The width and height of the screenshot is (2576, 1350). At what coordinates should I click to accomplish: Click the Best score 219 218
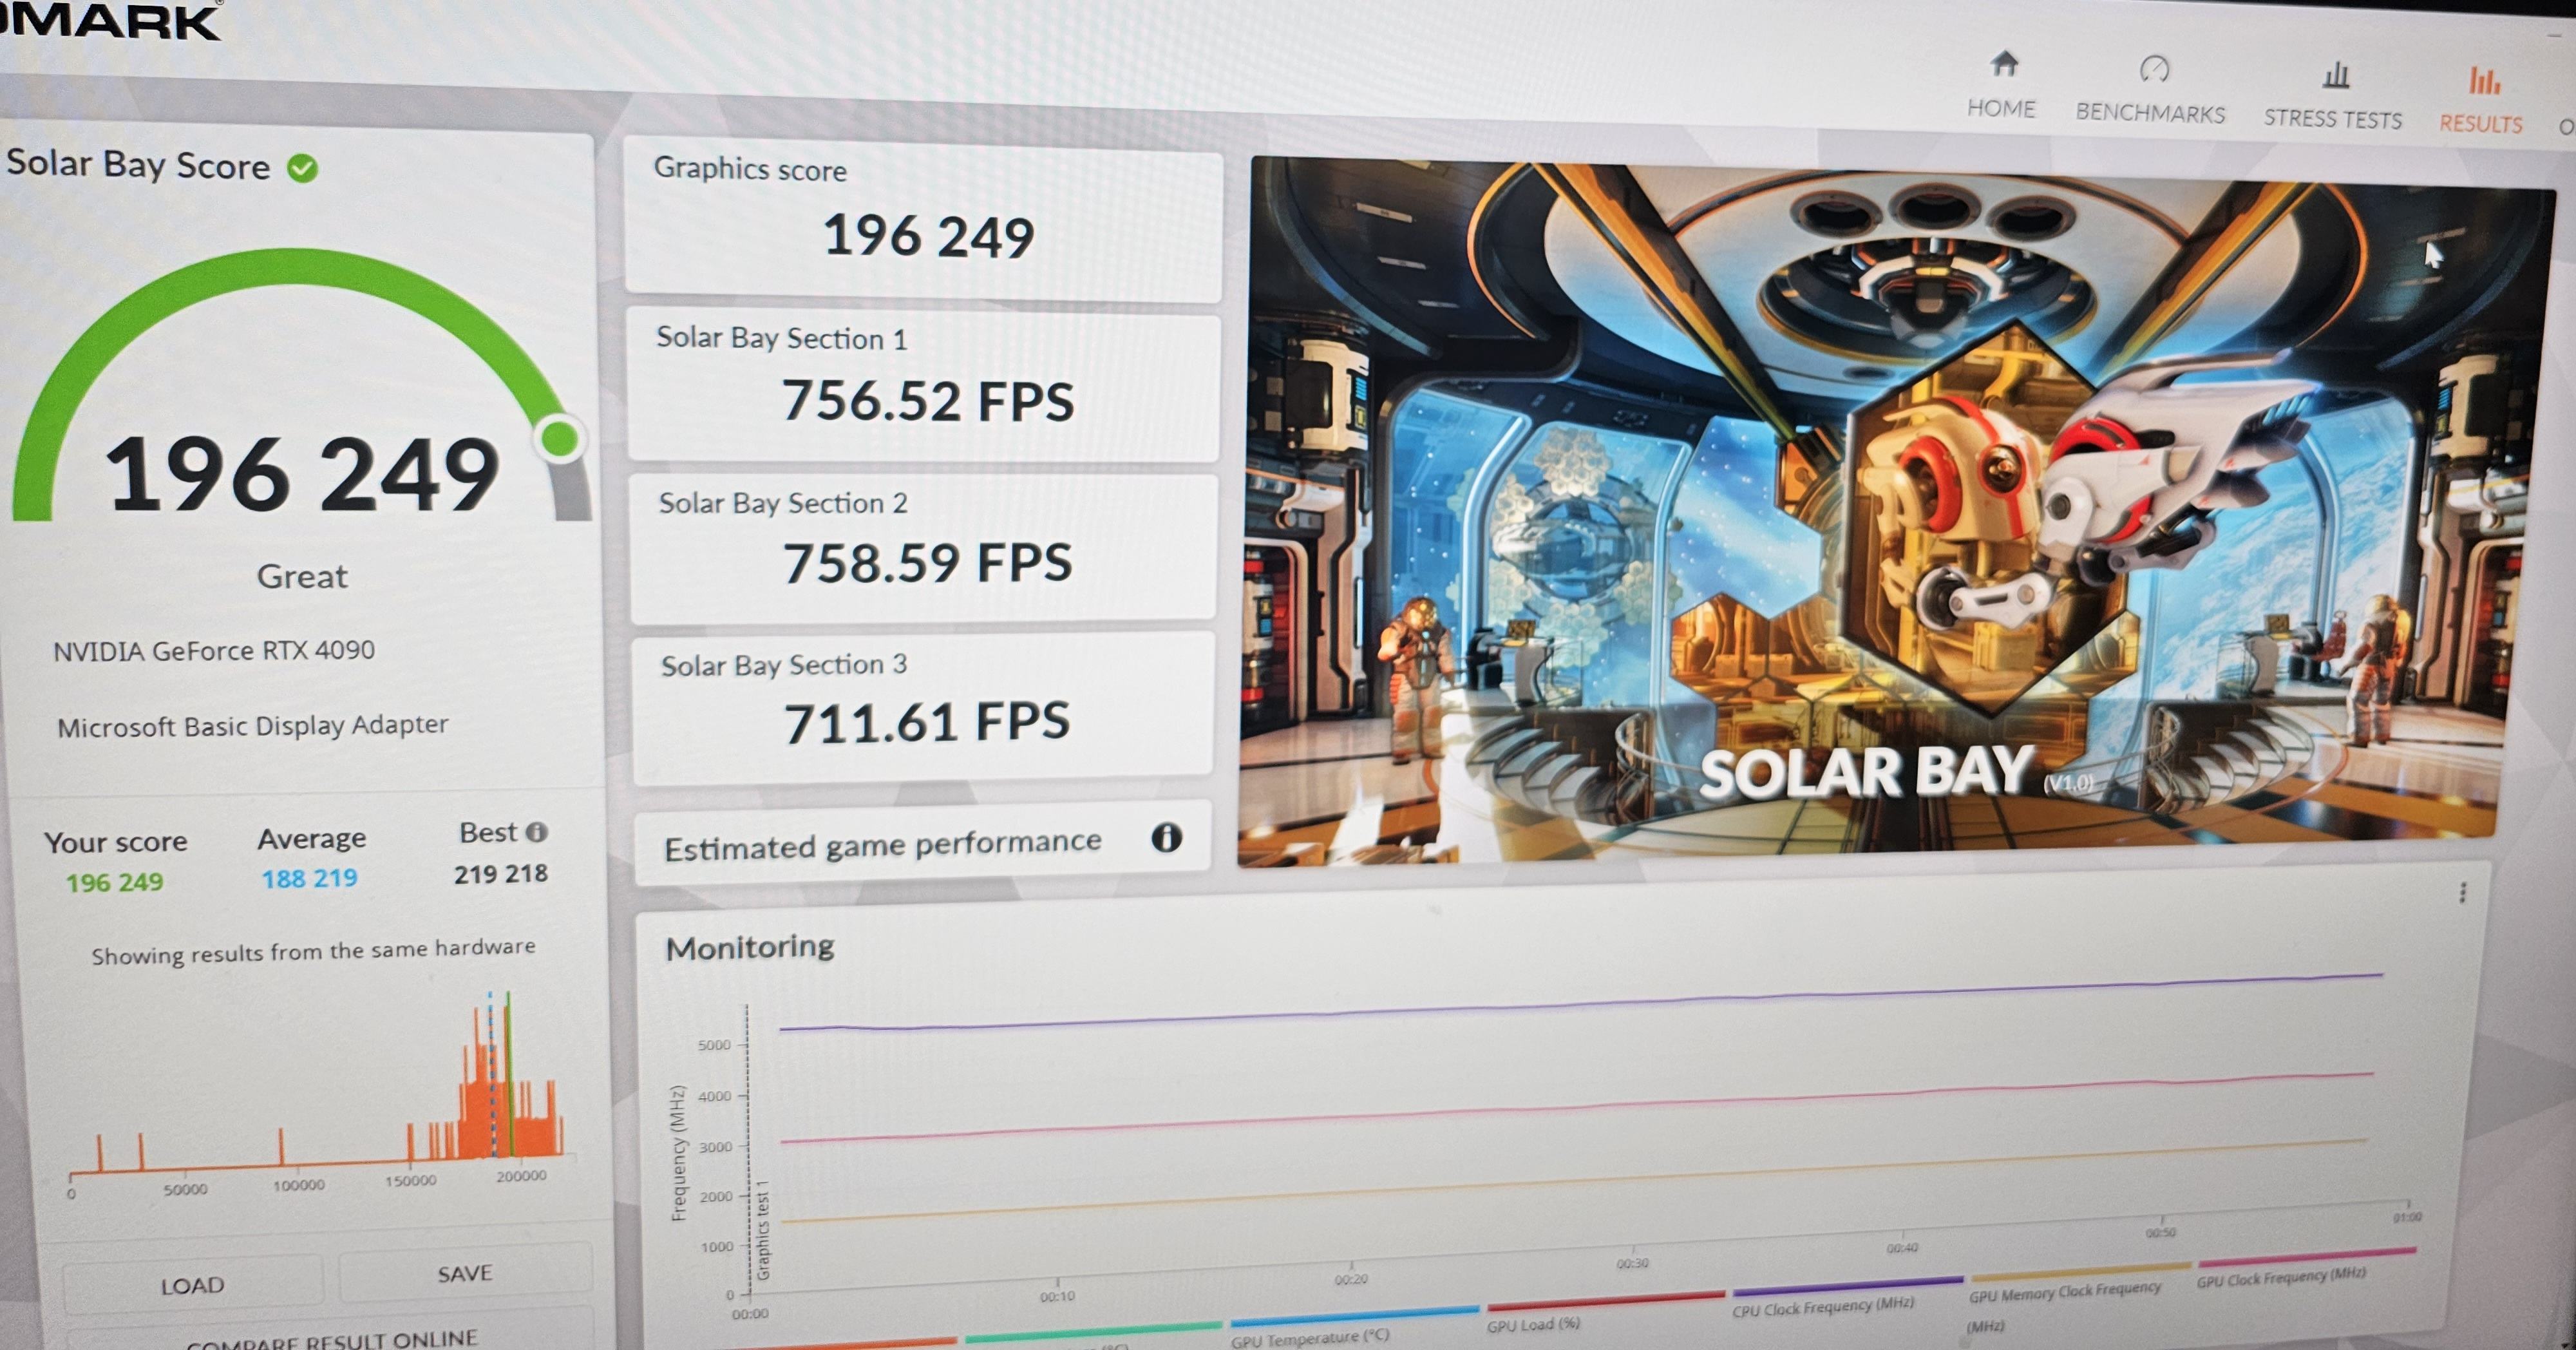[500, 874]
